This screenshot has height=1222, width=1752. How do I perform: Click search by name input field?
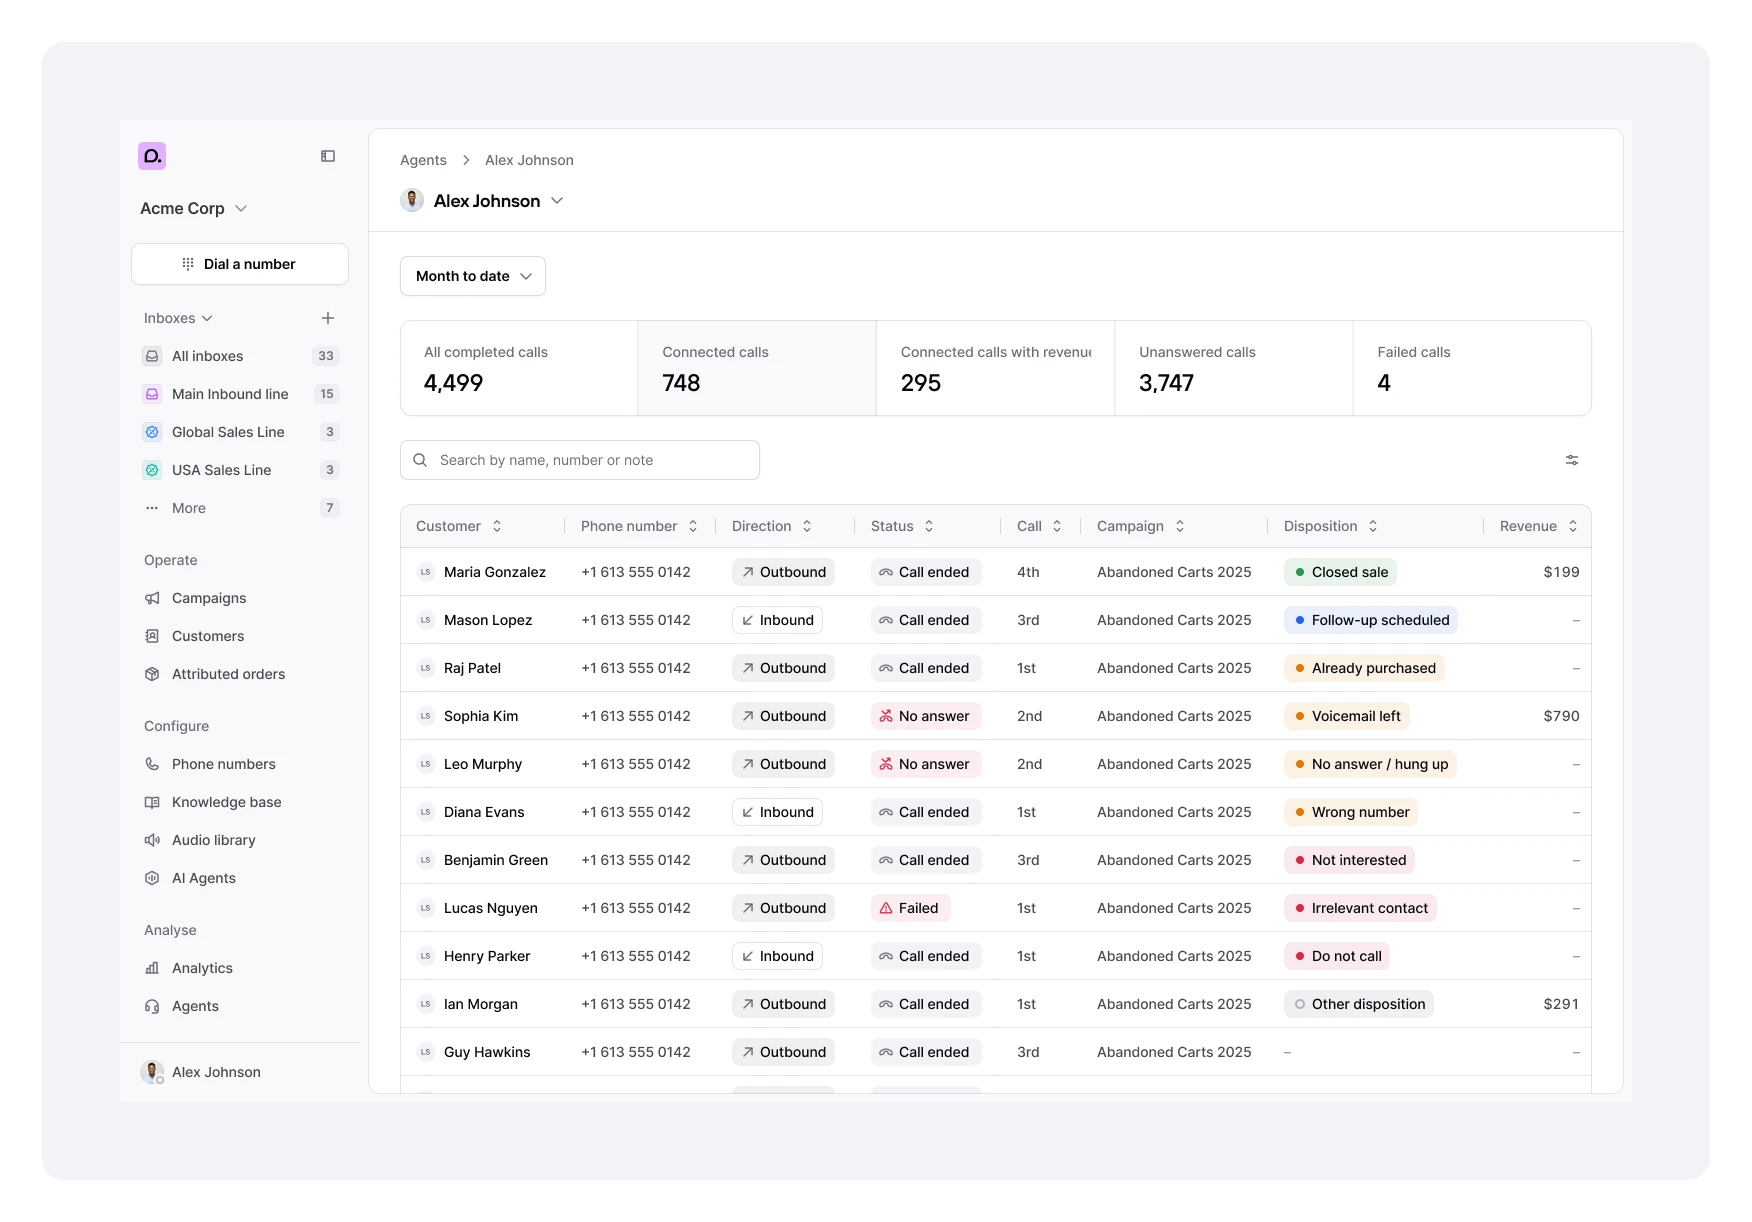580,460
